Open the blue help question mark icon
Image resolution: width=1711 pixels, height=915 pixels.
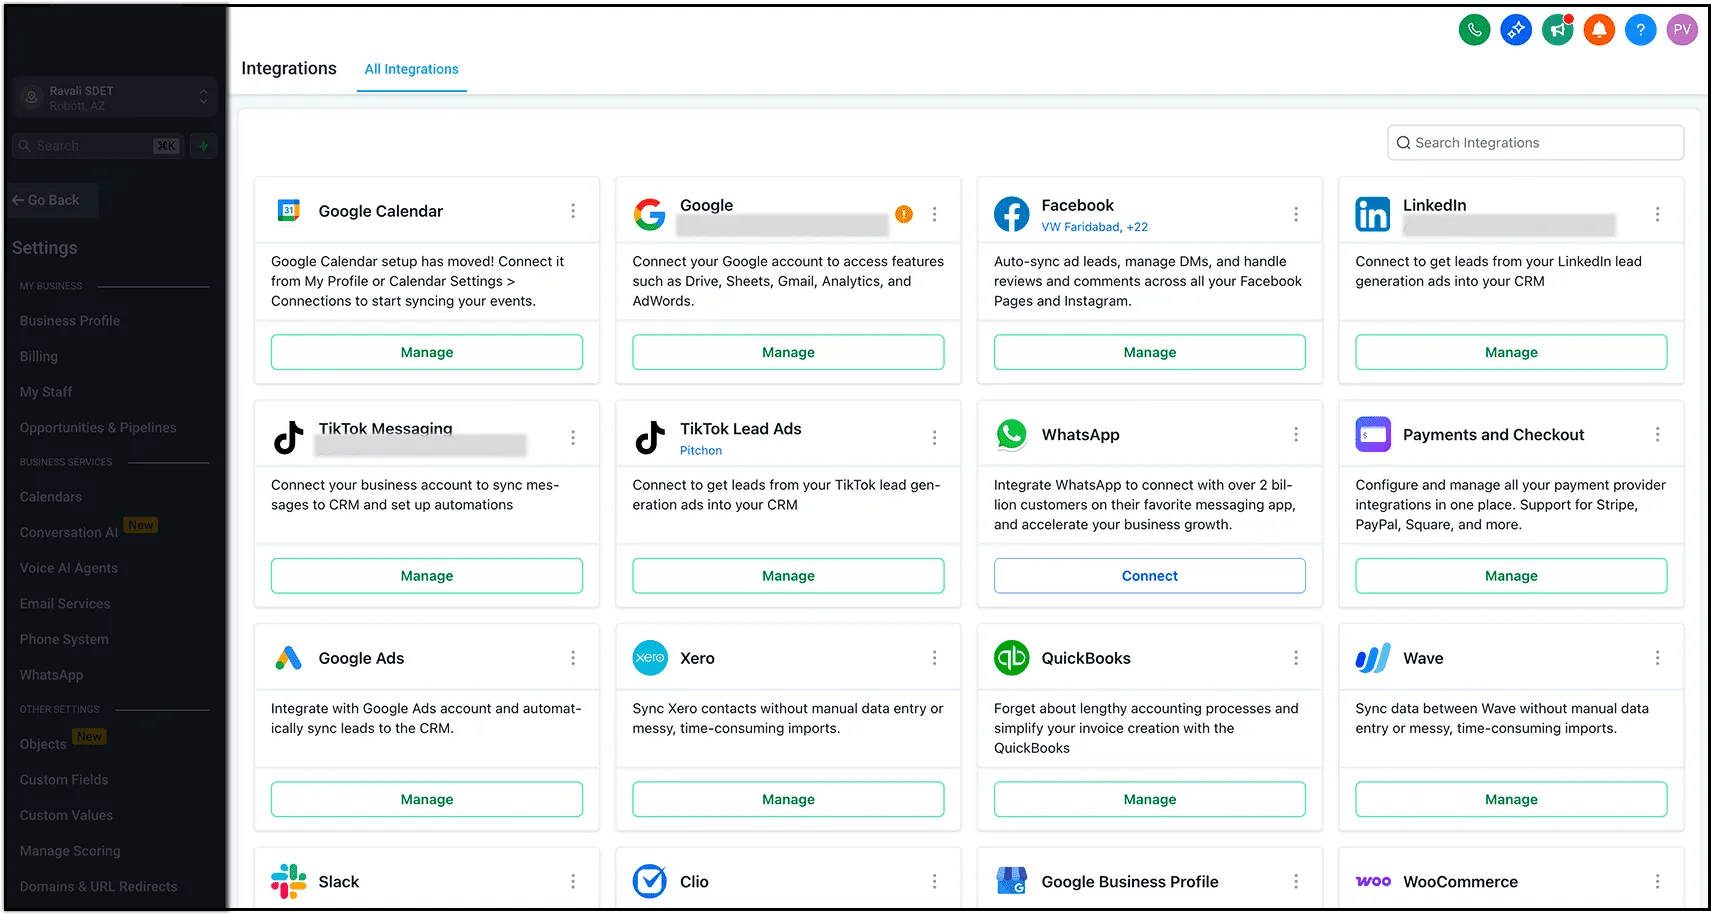[1640, 30]
